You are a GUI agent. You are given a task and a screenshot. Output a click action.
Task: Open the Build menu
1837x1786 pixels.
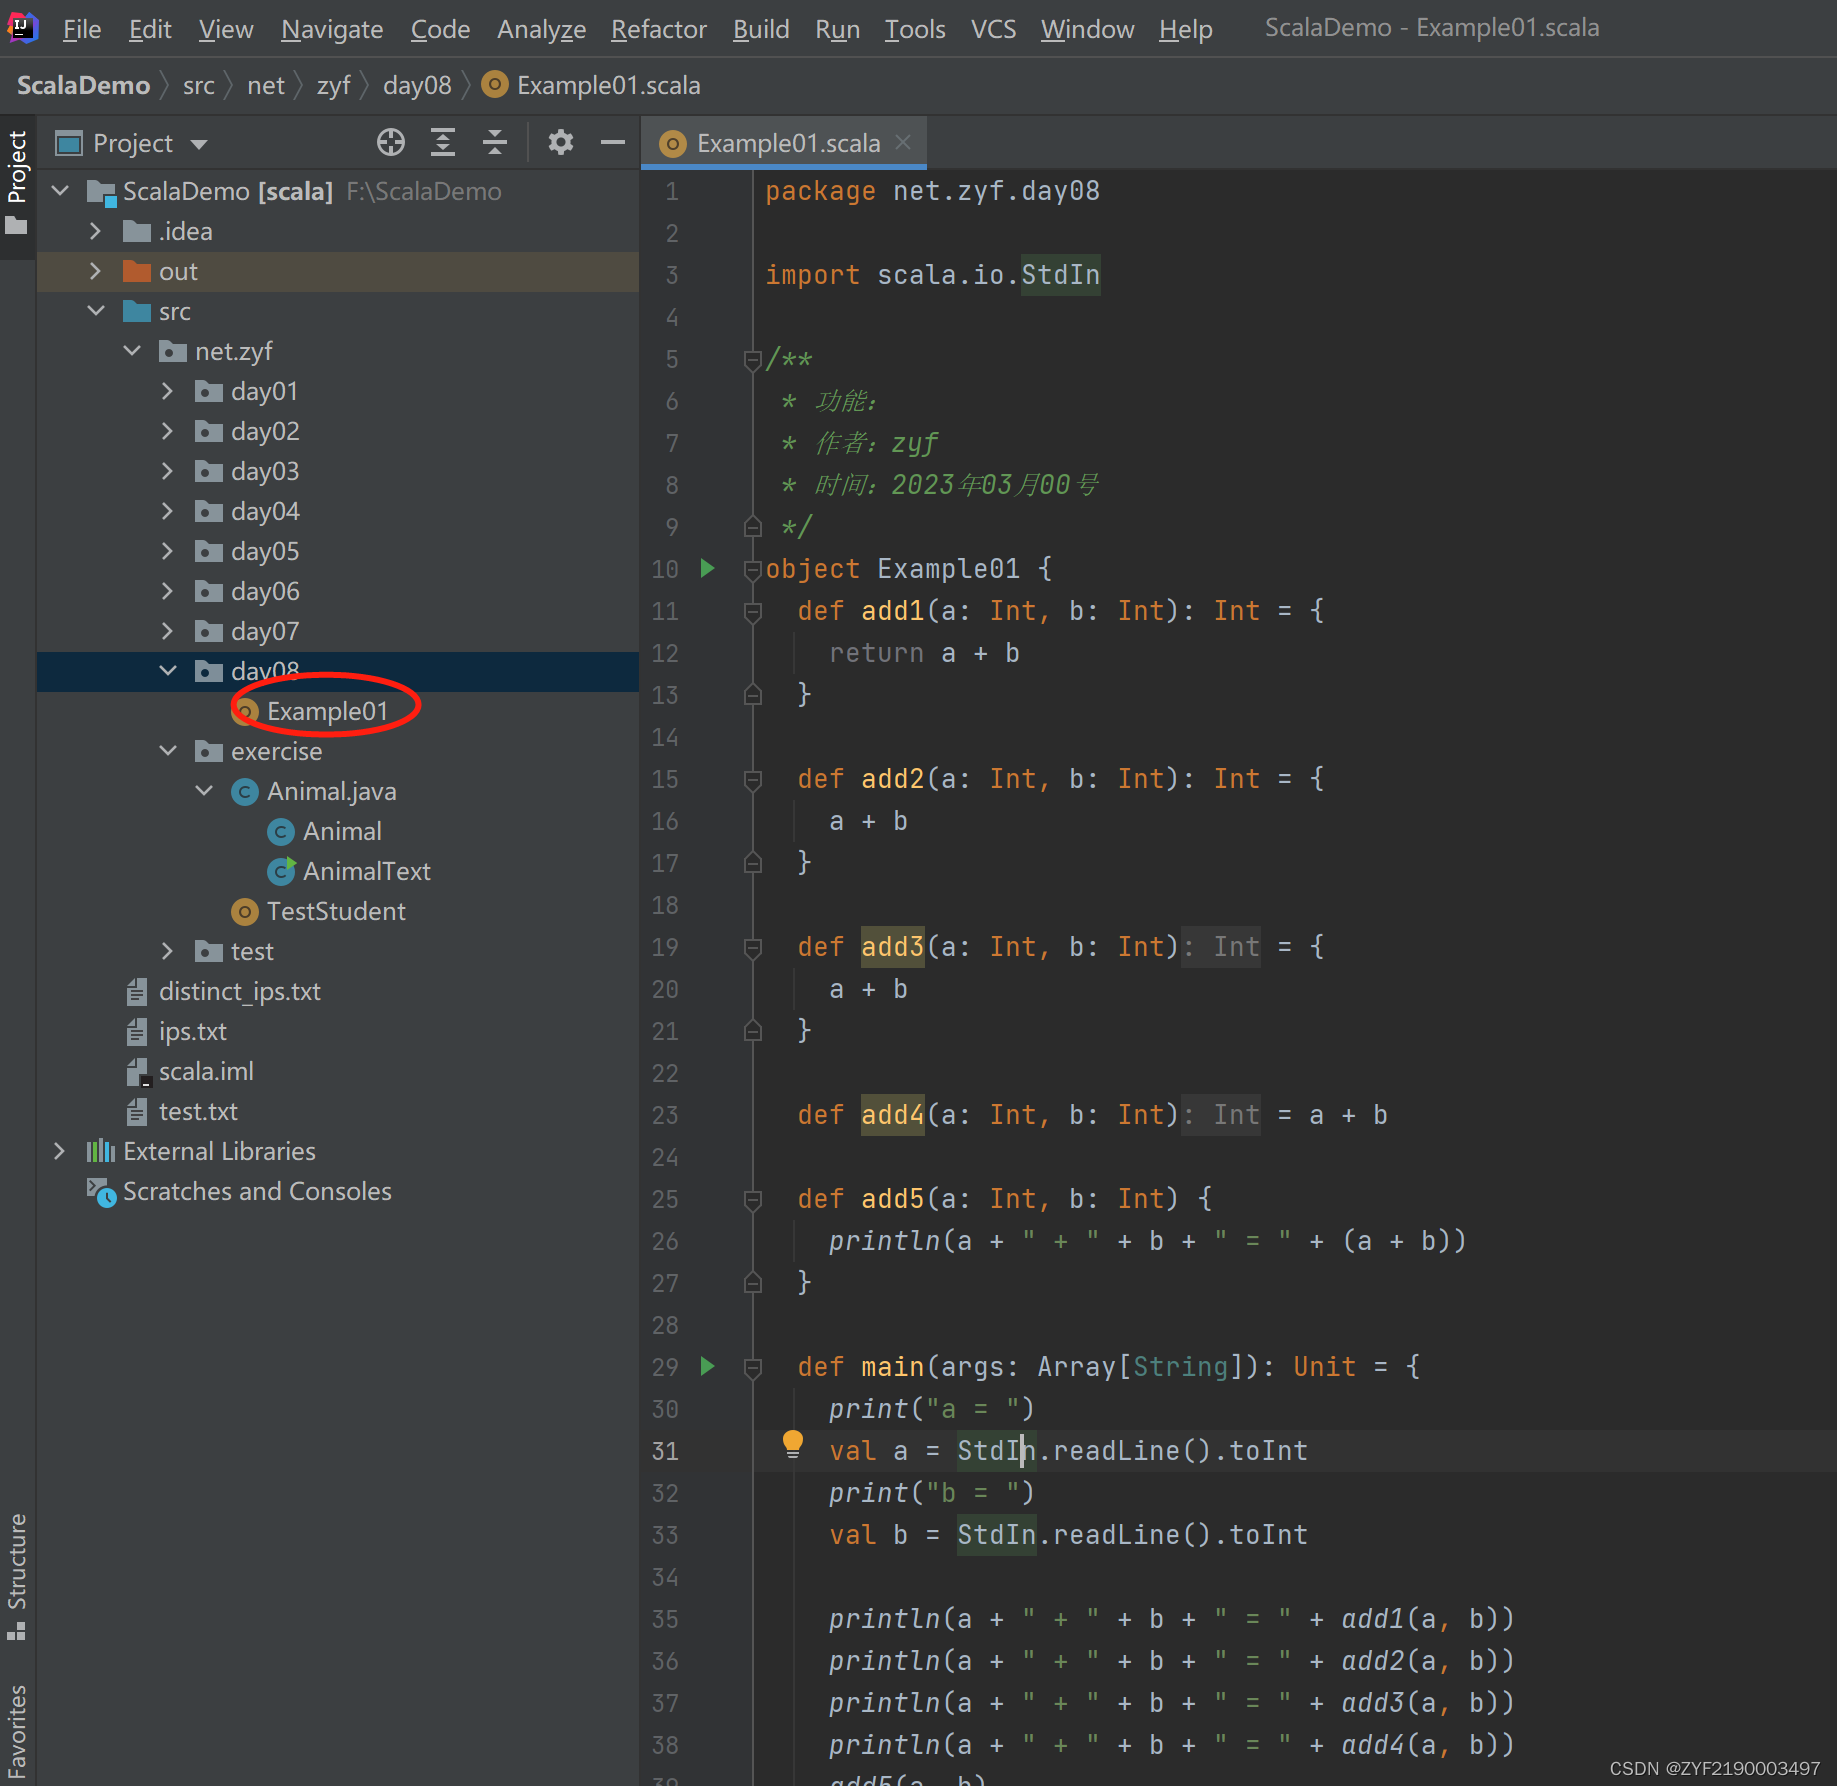[x=761, y=29]
